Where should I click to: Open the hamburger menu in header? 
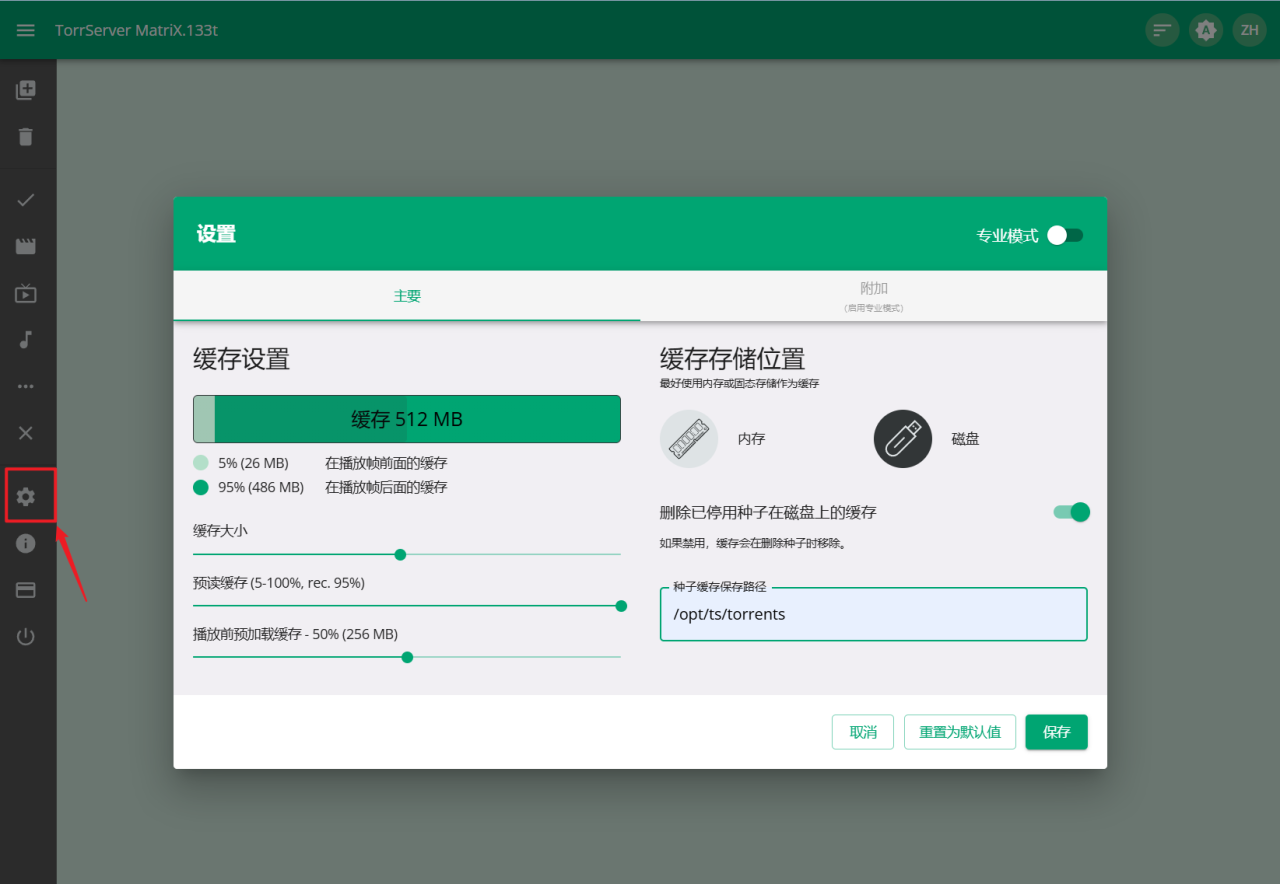coord(26,30)
